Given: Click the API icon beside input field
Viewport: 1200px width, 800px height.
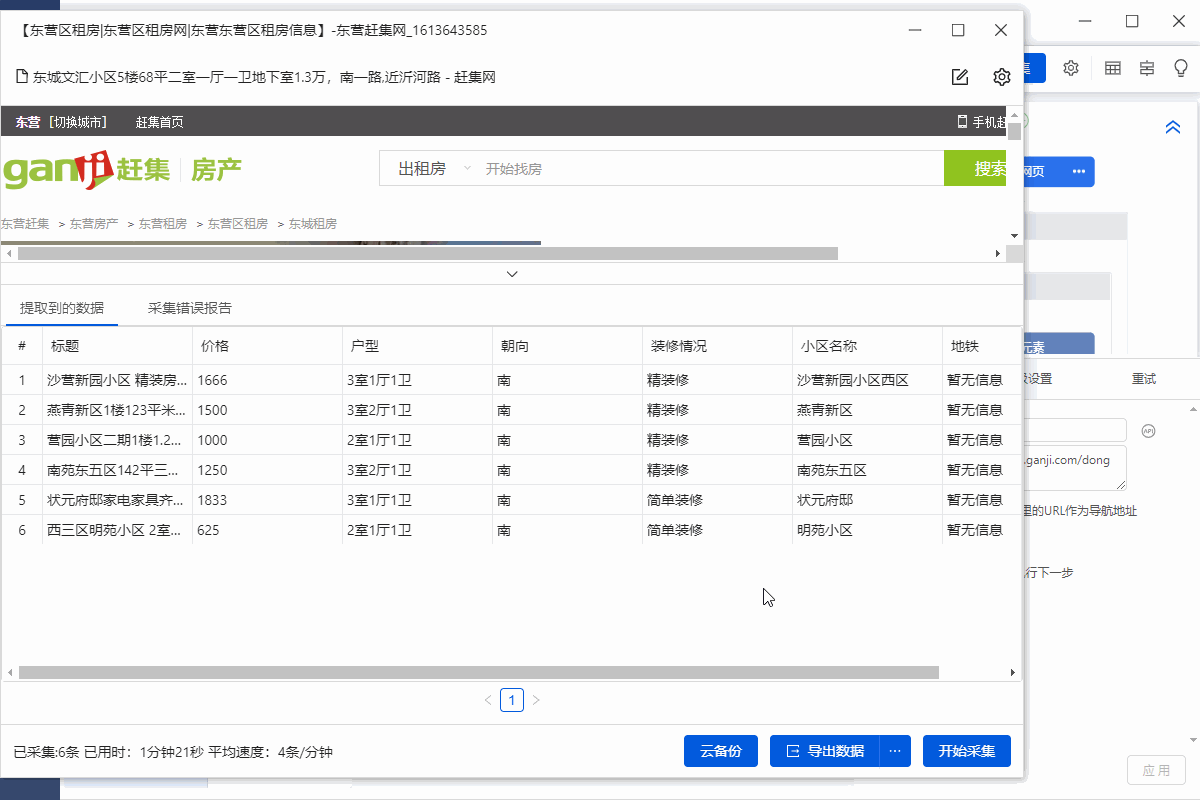Looking at the screenshot, I should pyautogui.click(x=1149, y=431).
